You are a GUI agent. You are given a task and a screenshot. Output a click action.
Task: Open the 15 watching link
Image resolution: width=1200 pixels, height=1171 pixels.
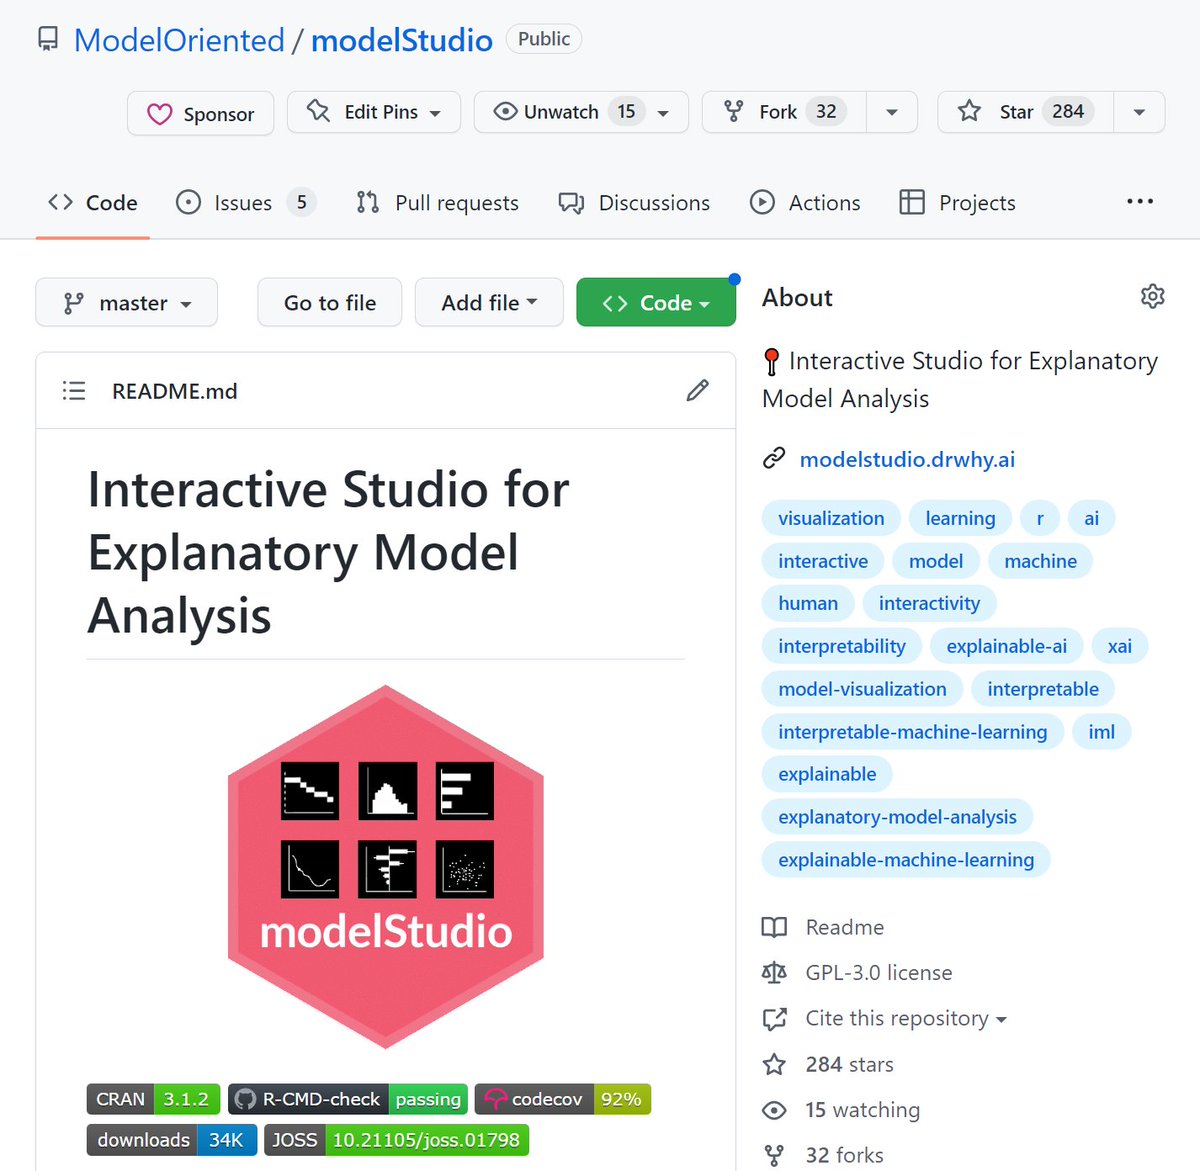pos(862,1110)
